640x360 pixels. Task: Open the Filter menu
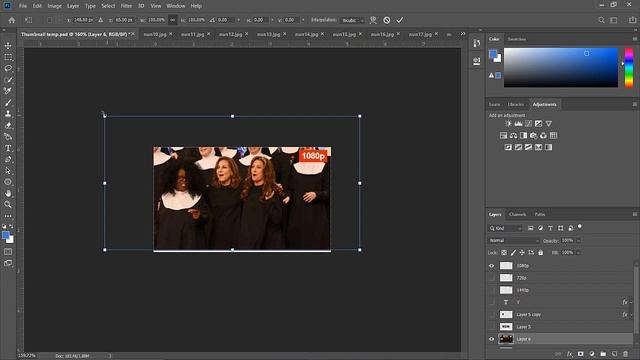[126, 6]
